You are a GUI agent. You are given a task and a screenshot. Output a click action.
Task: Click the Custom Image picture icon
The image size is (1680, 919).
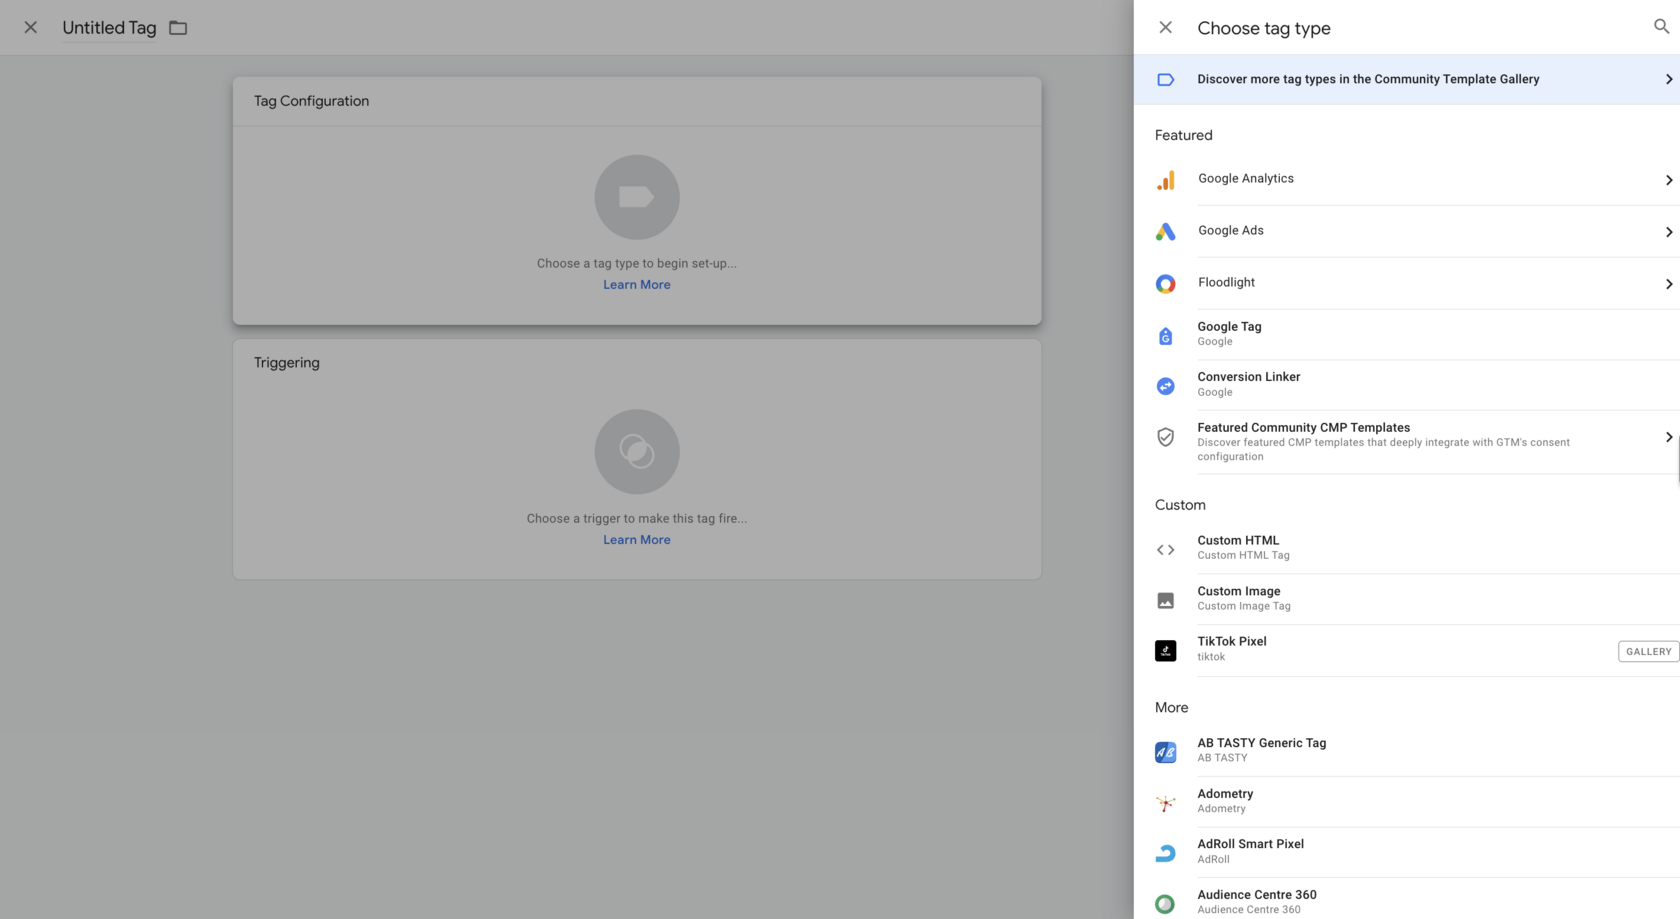[1165, 600]
